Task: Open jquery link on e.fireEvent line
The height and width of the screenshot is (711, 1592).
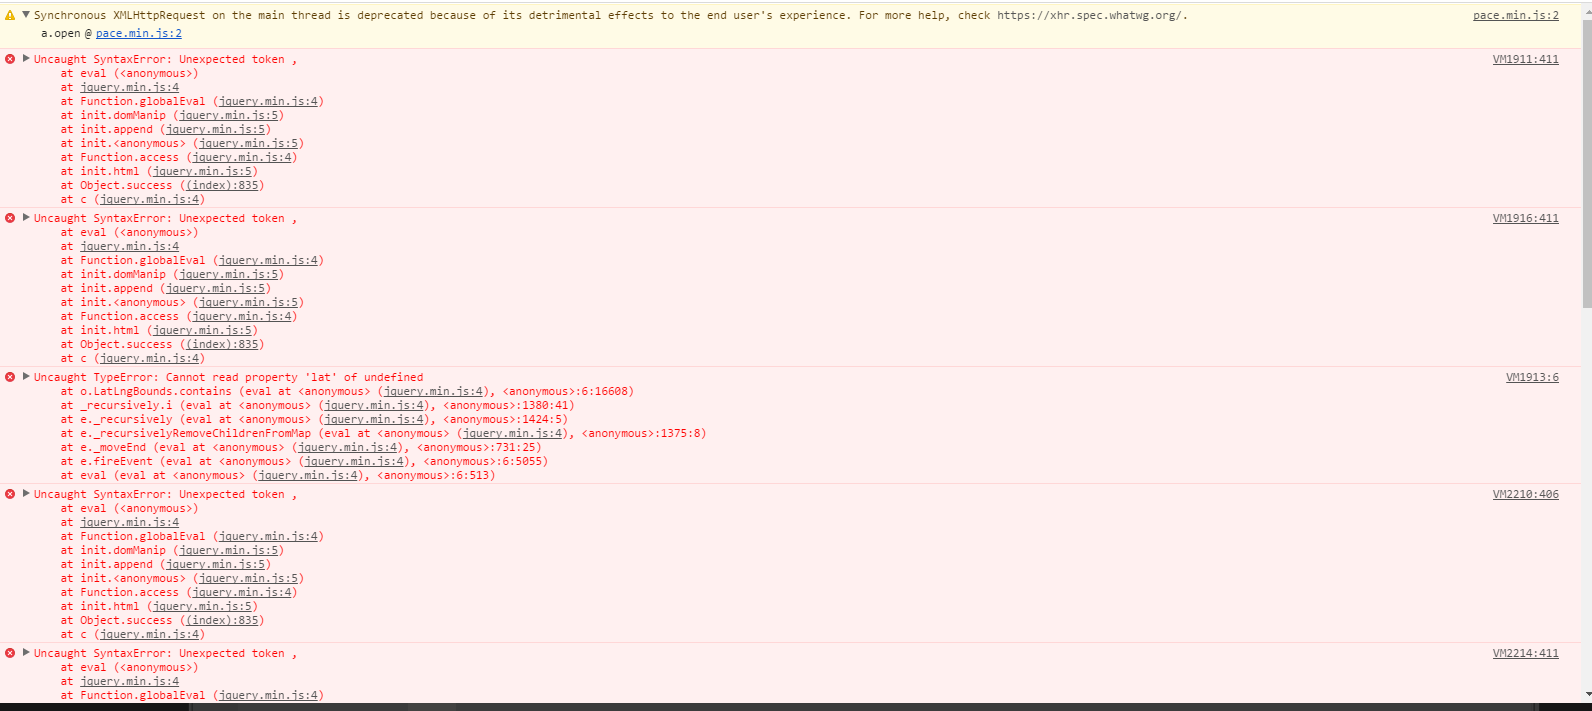Action: click(x=354, y=461)
